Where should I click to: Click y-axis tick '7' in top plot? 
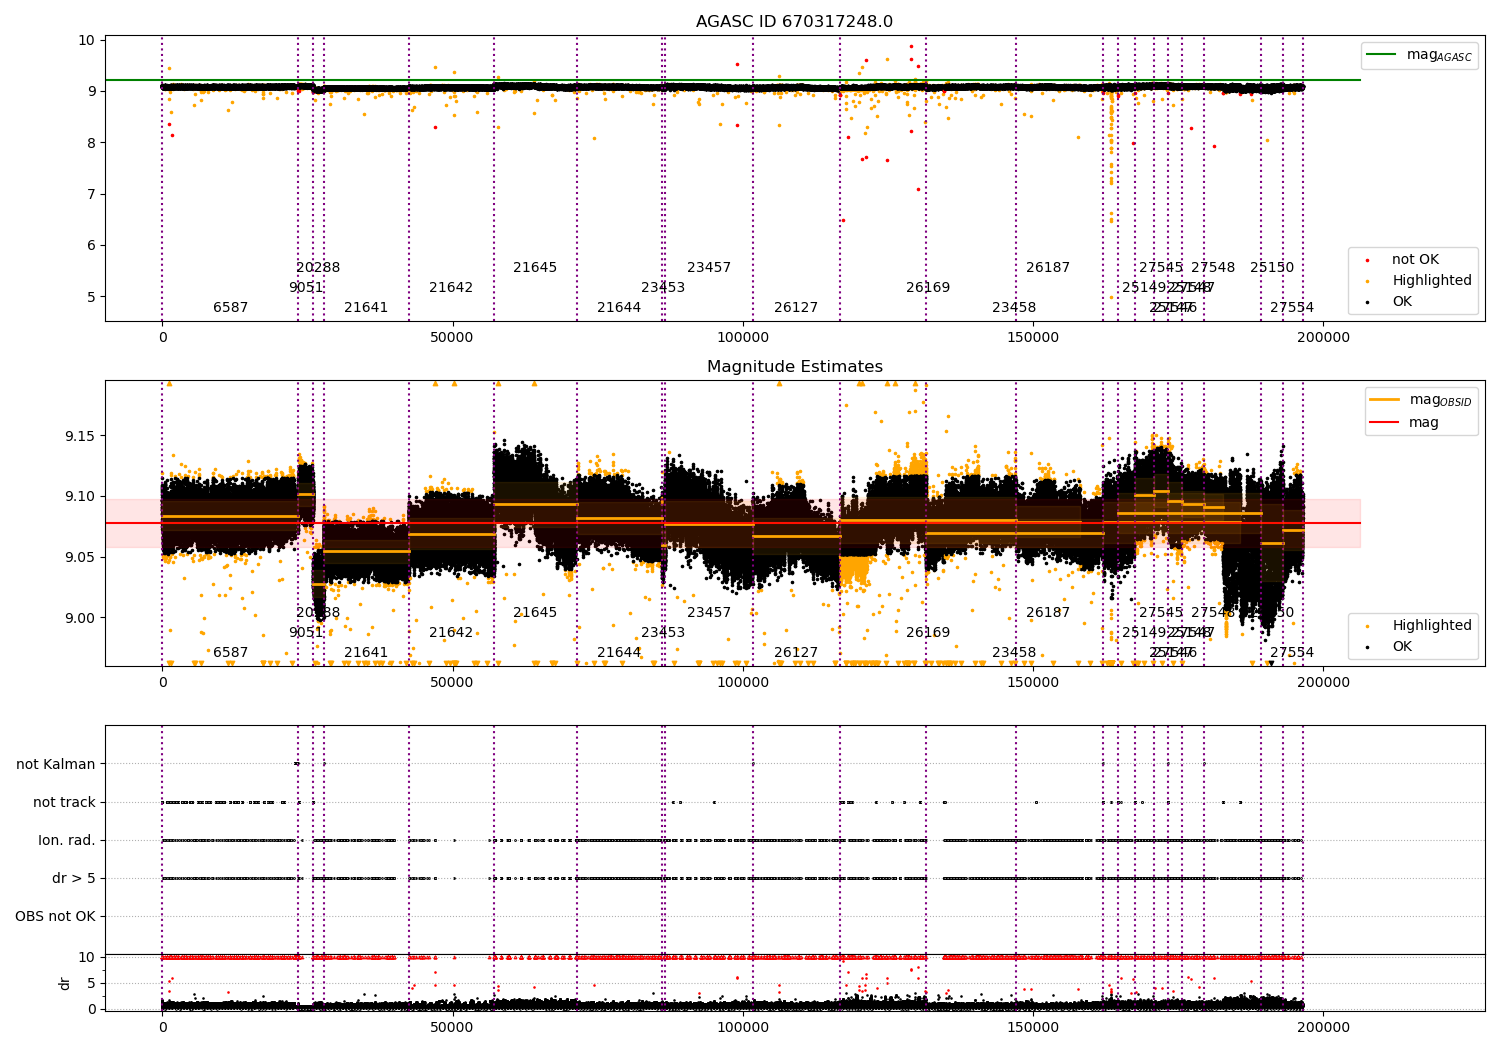tap(91, 194)
